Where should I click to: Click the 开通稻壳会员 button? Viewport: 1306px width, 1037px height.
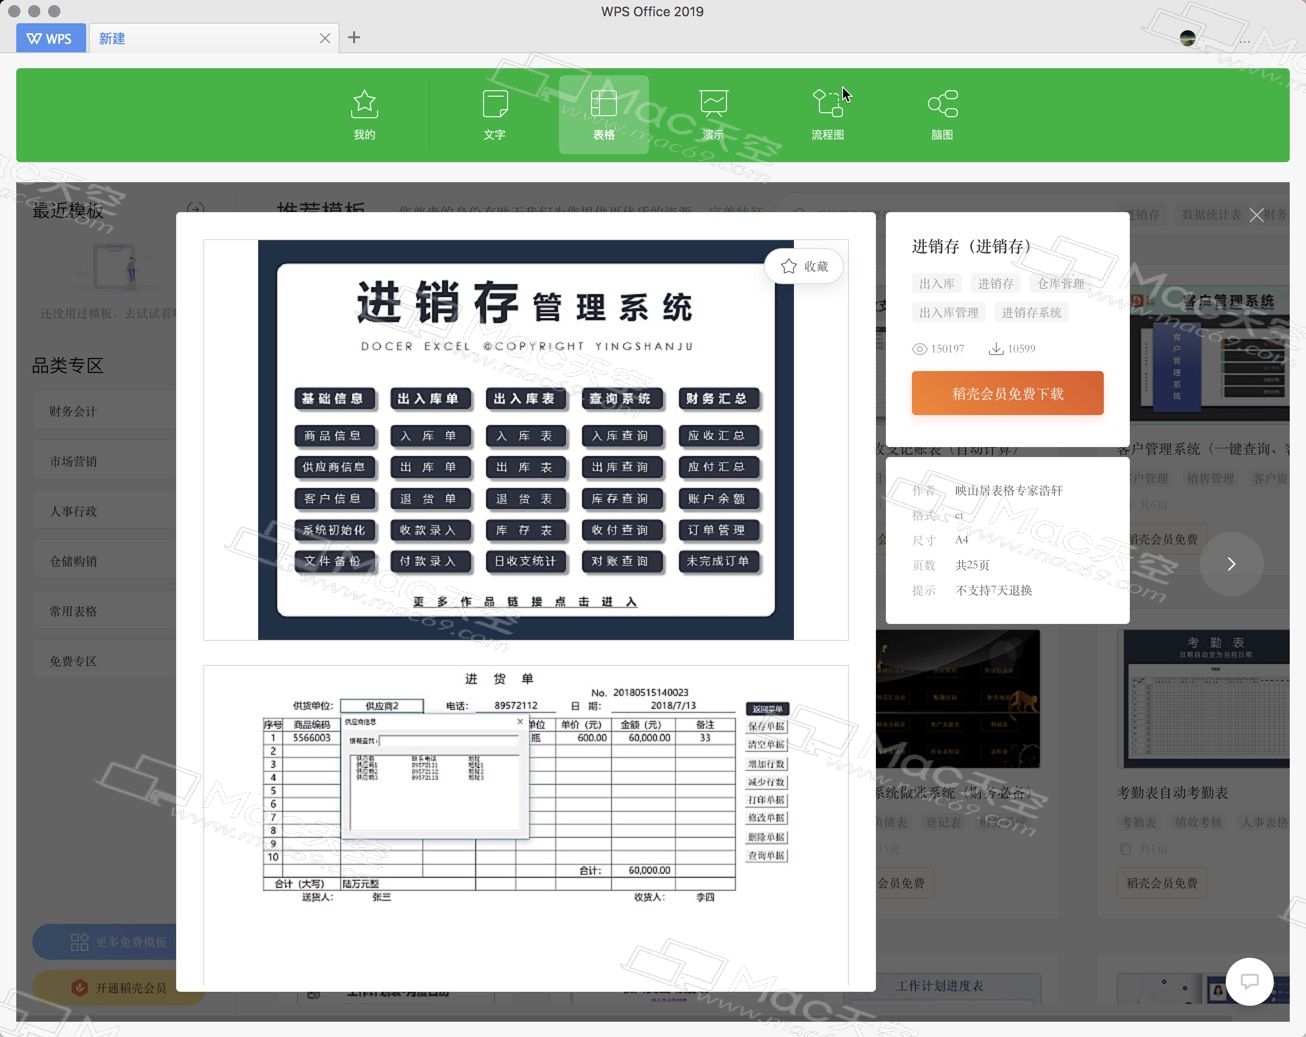click(118, 986)
